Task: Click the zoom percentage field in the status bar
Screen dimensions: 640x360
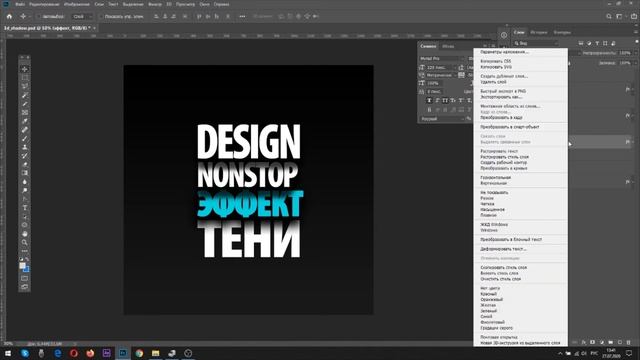Action: tap(9, 344)
